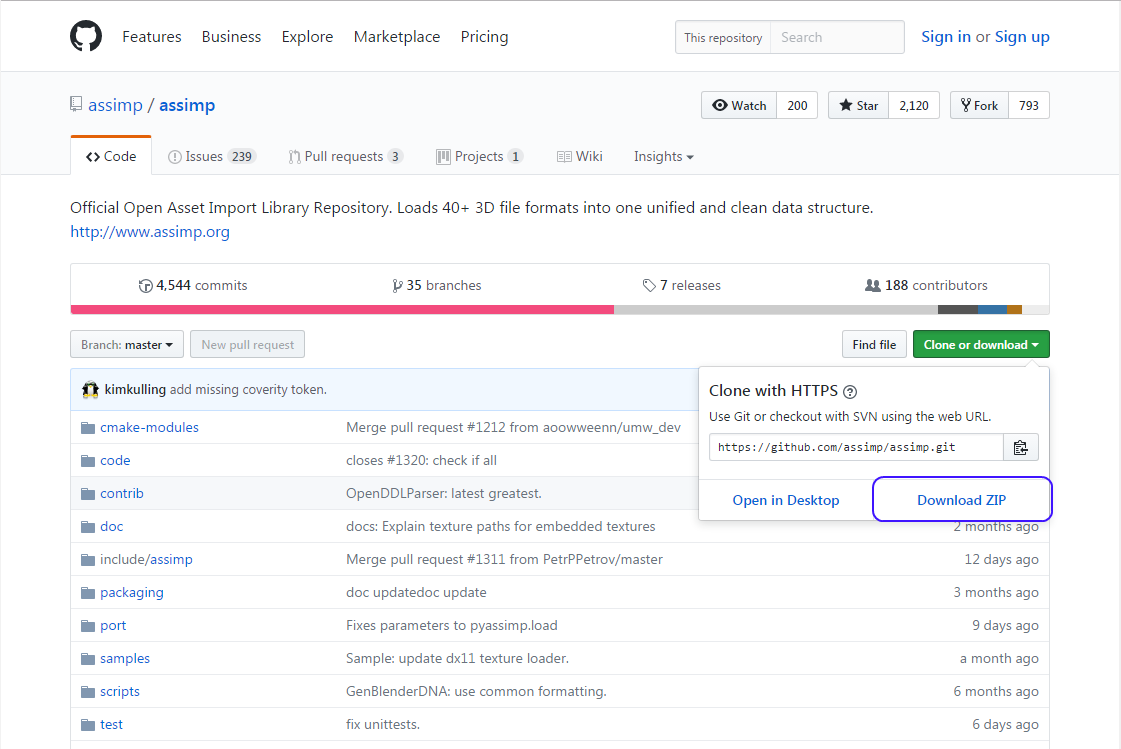
Task: Open Marketplace in the top navigation
Action: click(x=397, y=36)
